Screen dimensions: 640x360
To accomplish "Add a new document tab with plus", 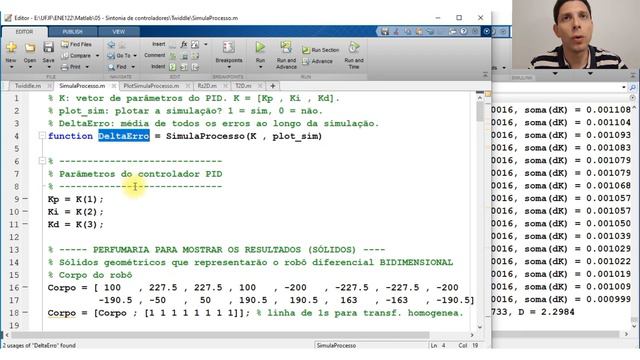I will [x=273, y=86].
